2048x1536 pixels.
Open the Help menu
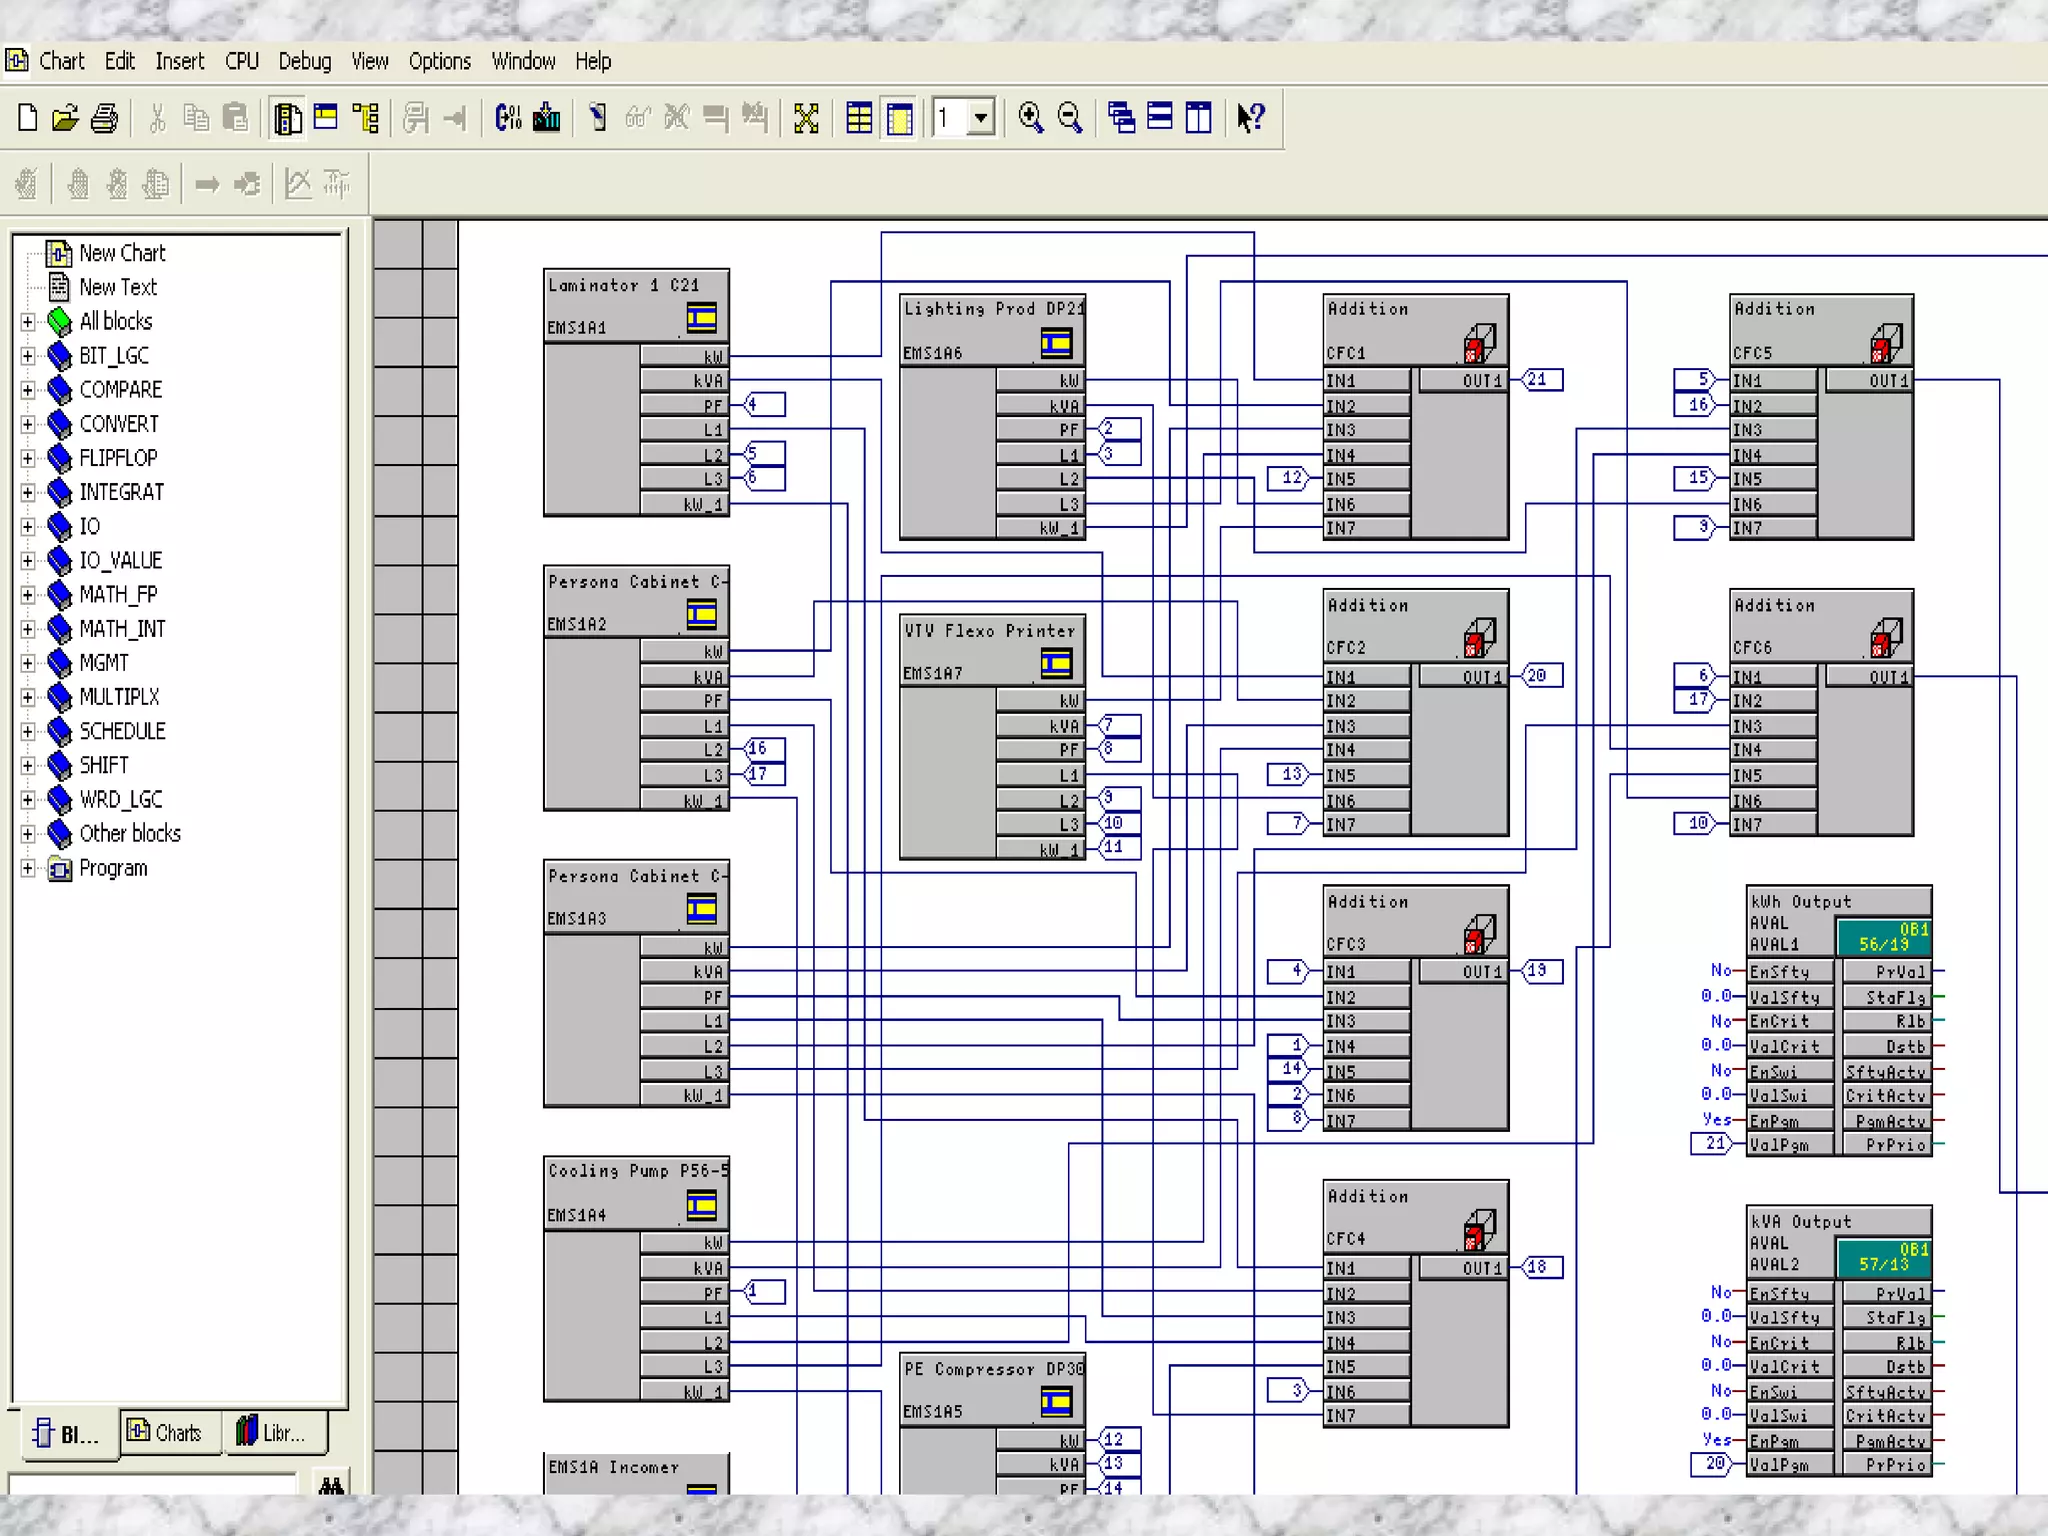(x=593, y=61)
